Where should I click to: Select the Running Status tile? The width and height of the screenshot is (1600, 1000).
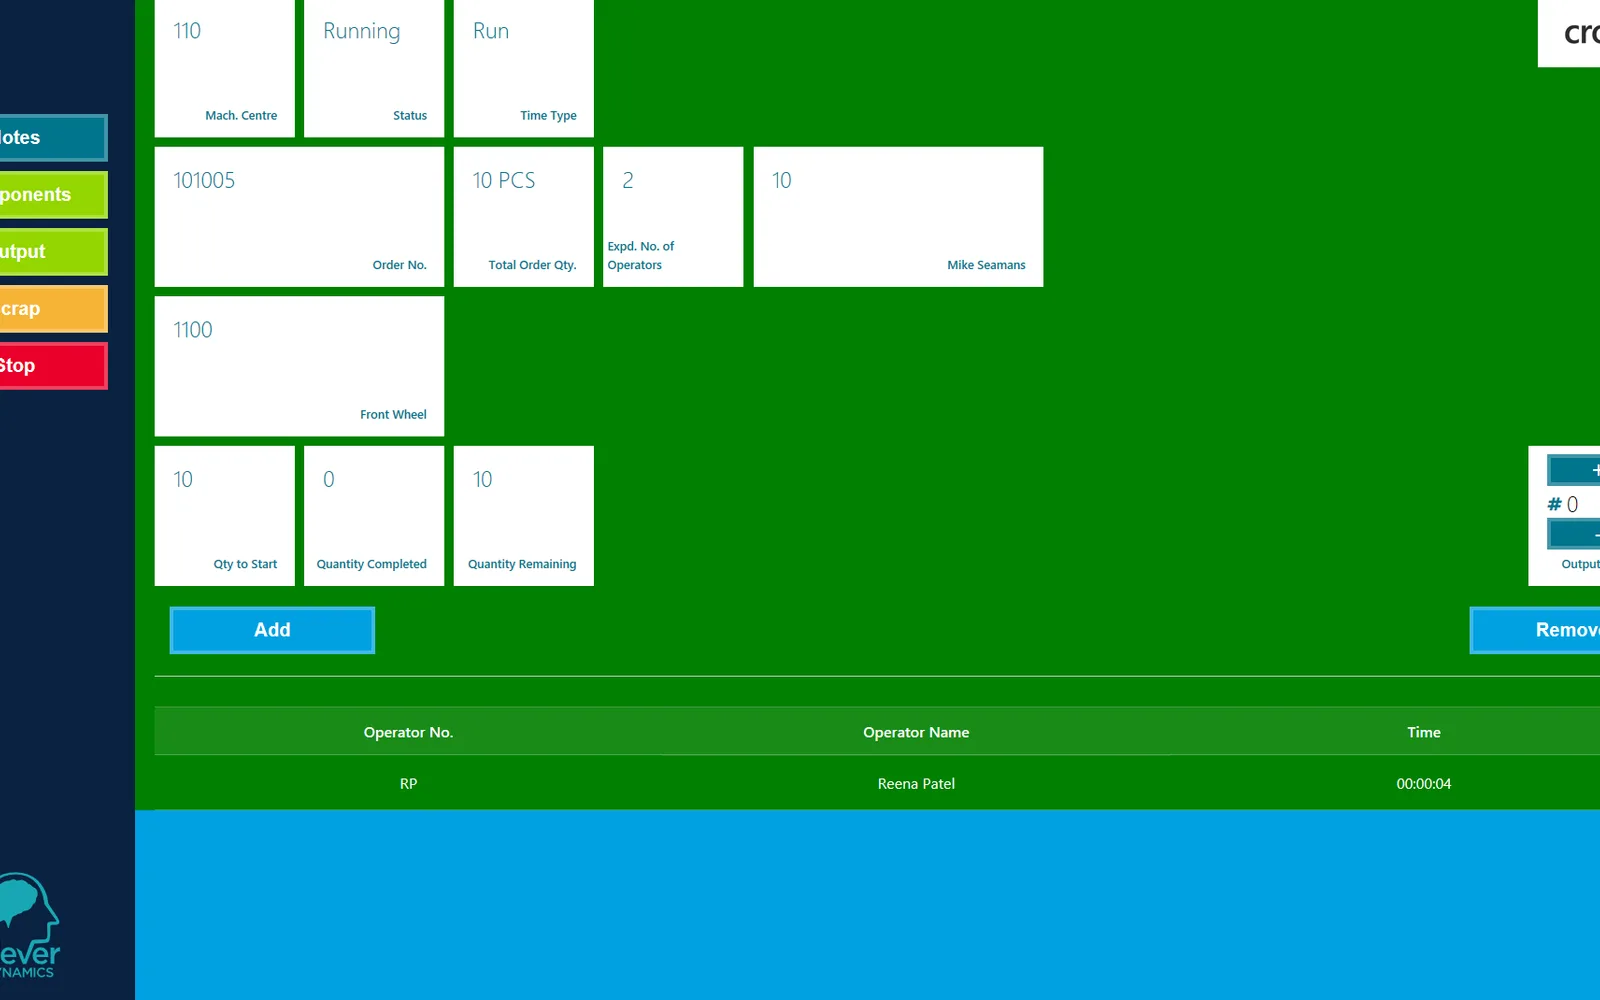[x=374, y=68]
